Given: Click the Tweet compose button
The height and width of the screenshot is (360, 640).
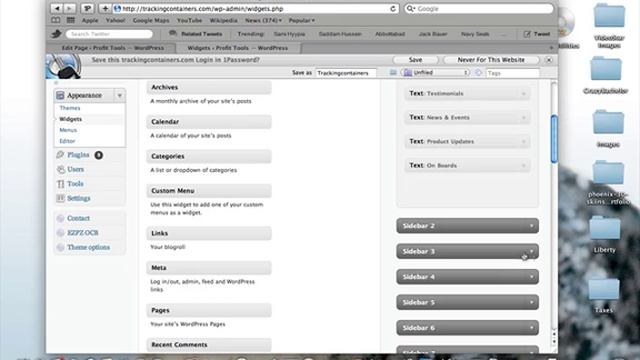Looking at the screenshot, I should (537, 34).
